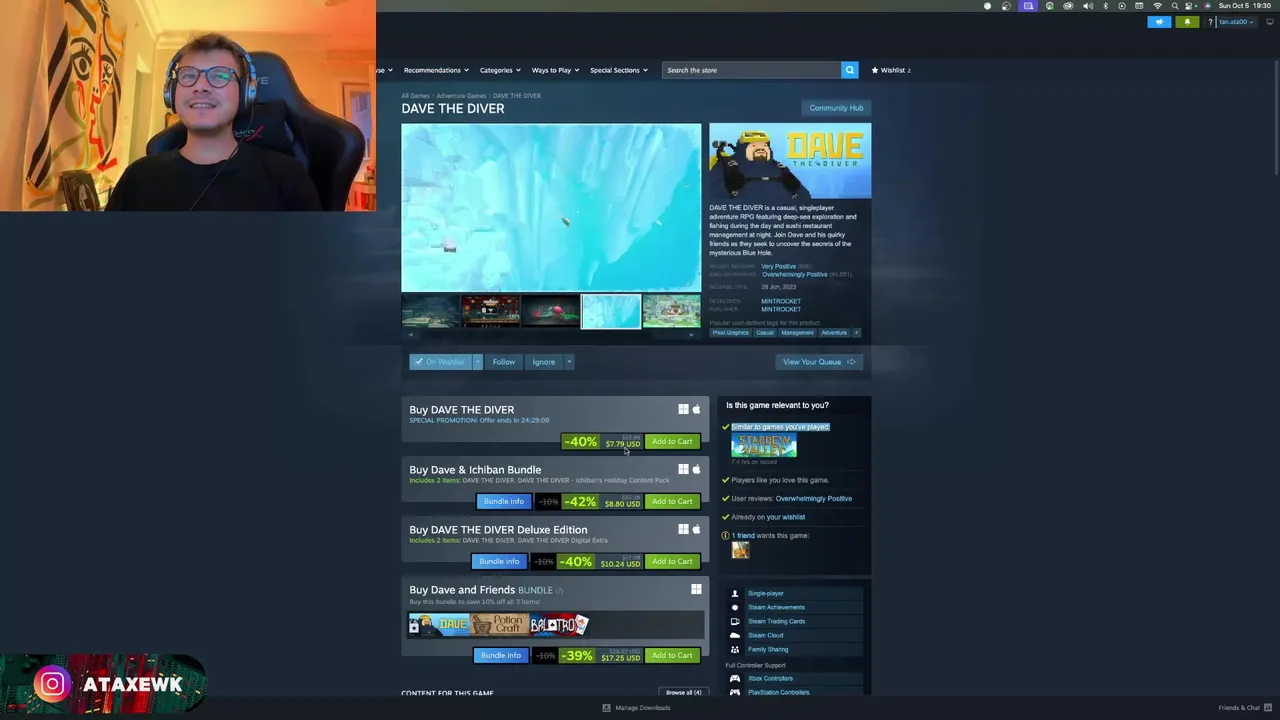
Task: Click View Your Queue
Action: click(x=819, y=362)
